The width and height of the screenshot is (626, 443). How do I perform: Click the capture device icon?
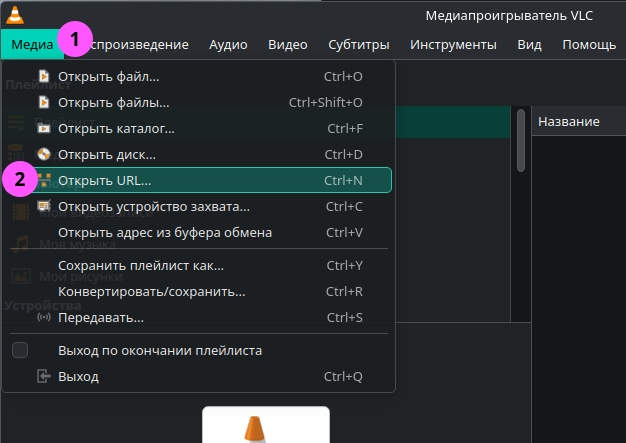[43, 206]
